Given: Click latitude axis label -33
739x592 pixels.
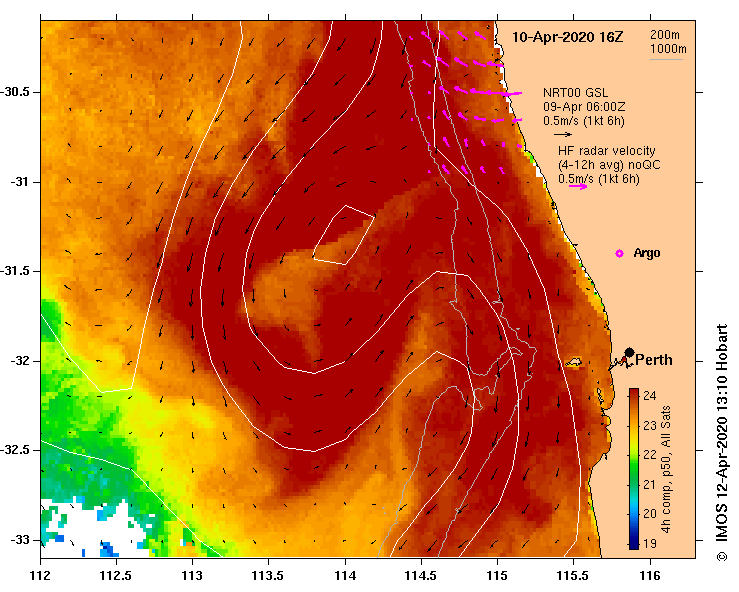Looking at the screenshot, I should click(19, 540).
